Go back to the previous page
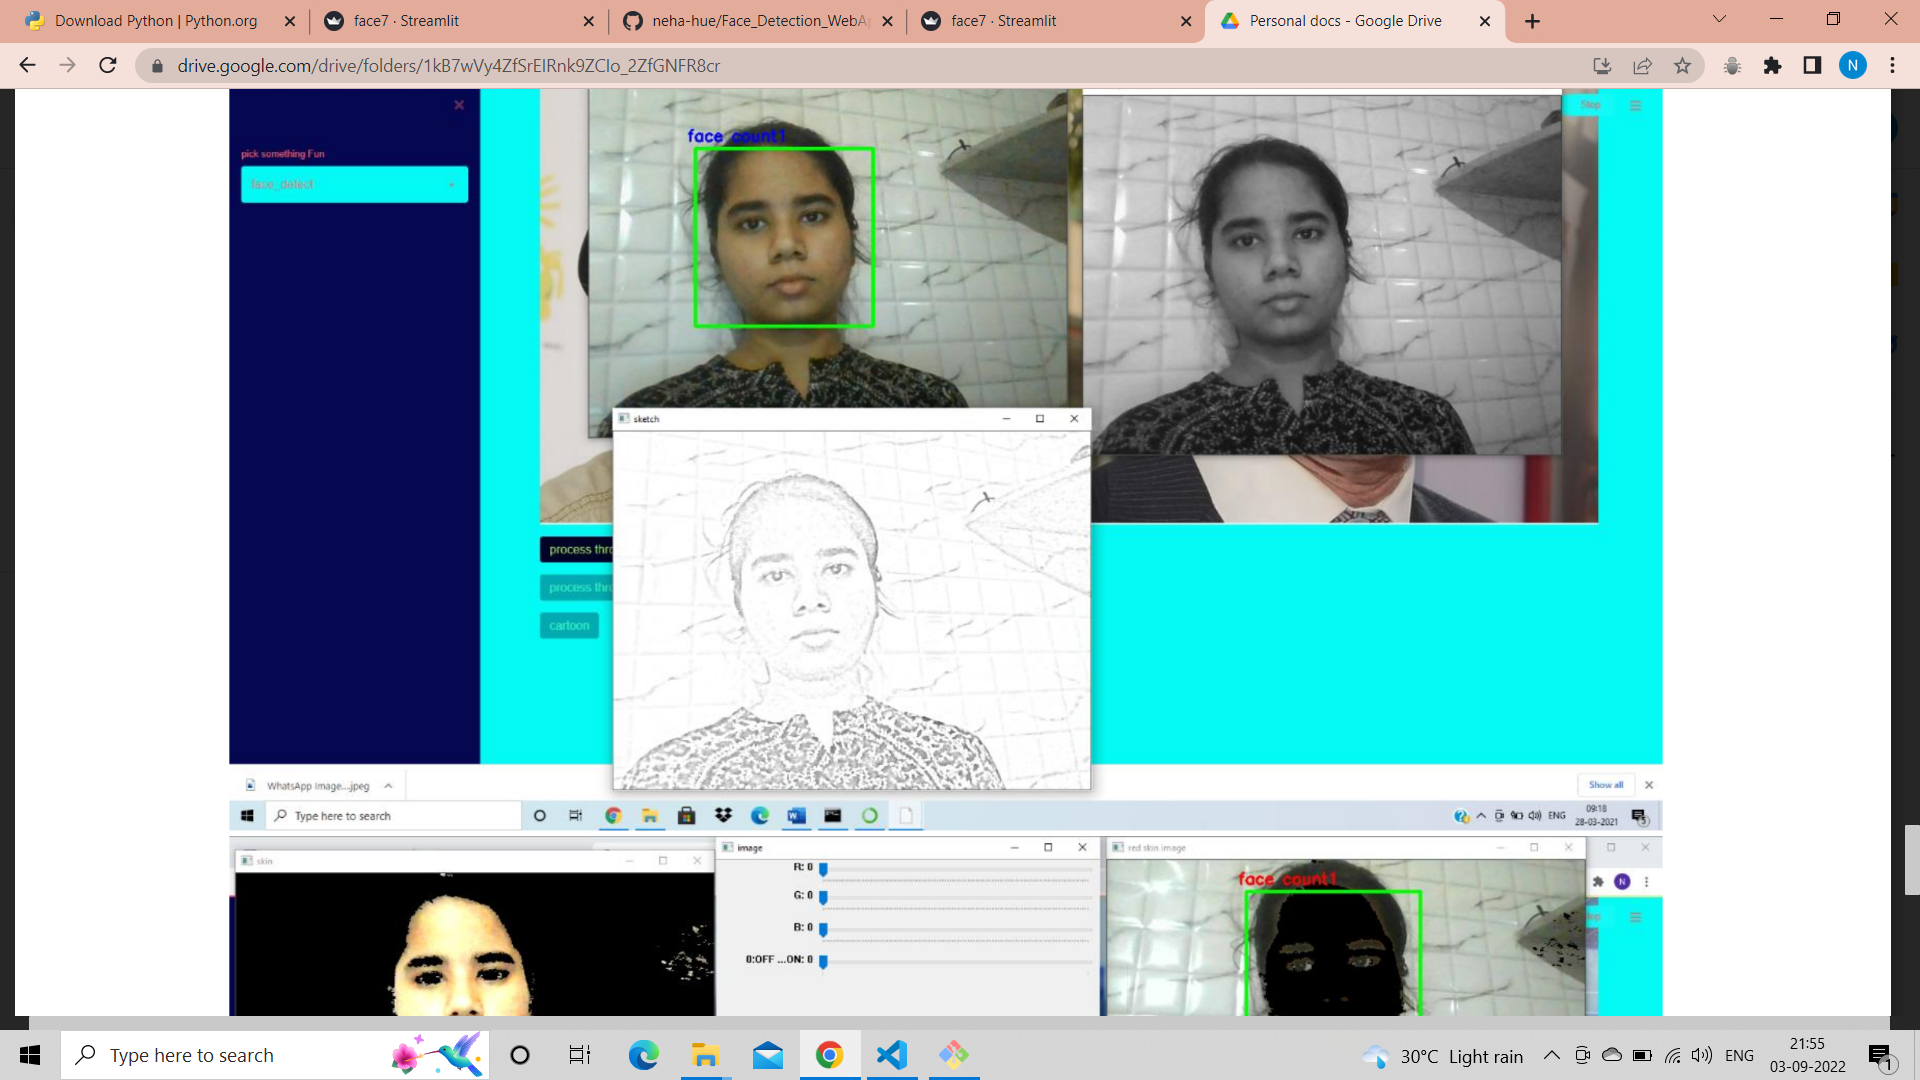1920x1080 pixels. tap(27, 65)
